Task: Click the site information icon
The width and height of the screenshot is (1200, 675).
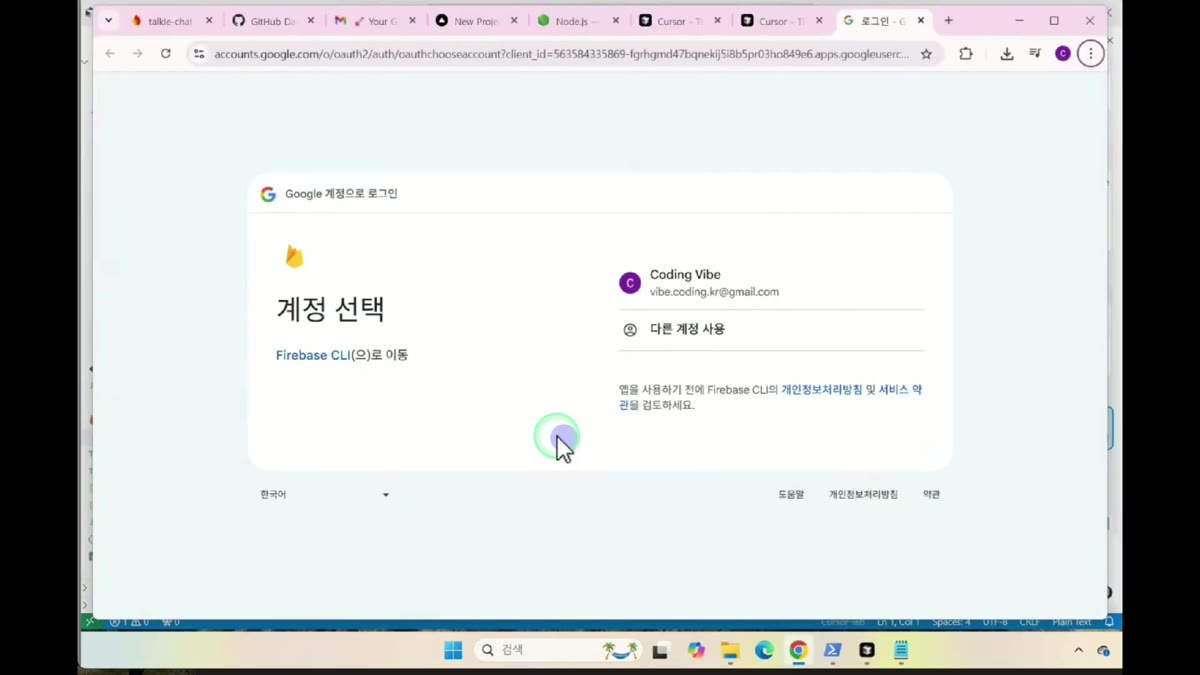Action: tap(199, 54)
